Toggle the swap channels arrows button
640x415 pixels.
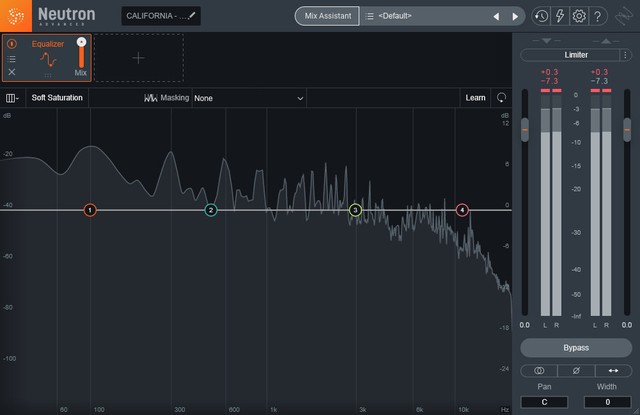pyautogui.click(x=611, y=371)
